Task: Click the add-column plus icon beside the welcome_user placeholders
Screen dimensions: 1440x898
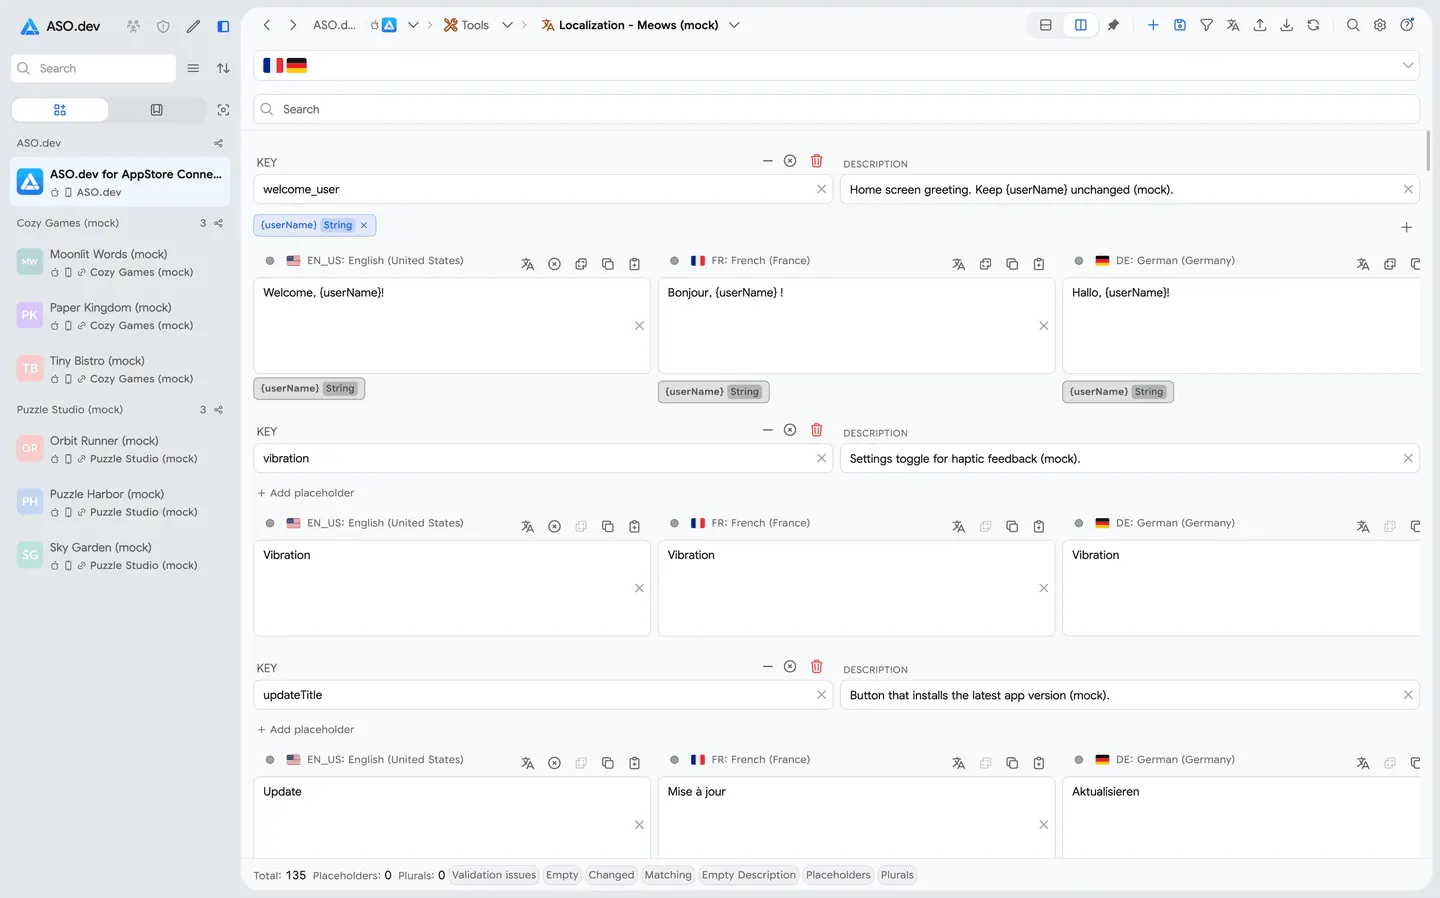Action: click(1406, 228)
